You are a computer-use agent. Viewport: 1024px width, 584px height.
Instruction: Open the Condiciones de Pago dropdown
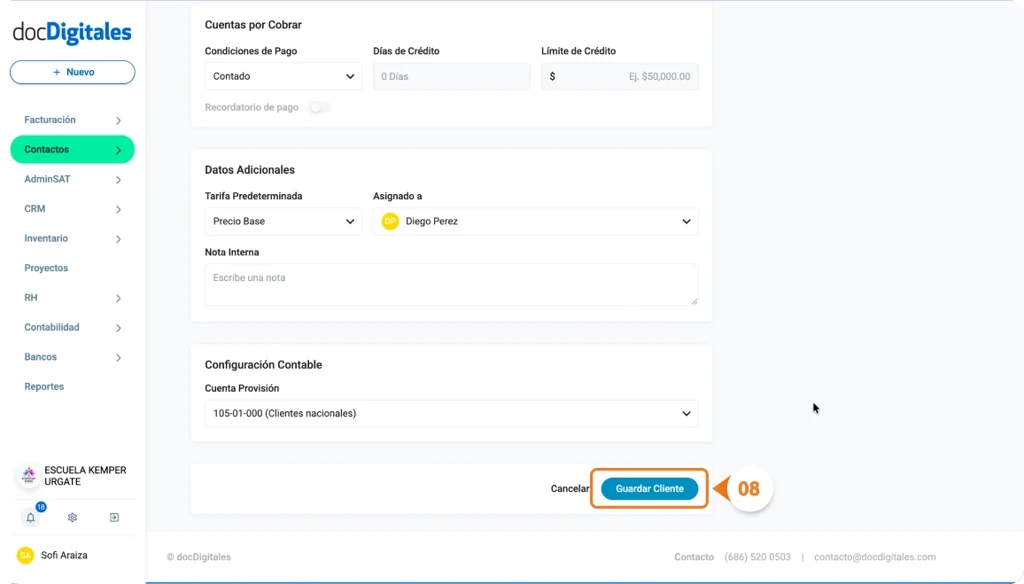[x=283, y=76]
